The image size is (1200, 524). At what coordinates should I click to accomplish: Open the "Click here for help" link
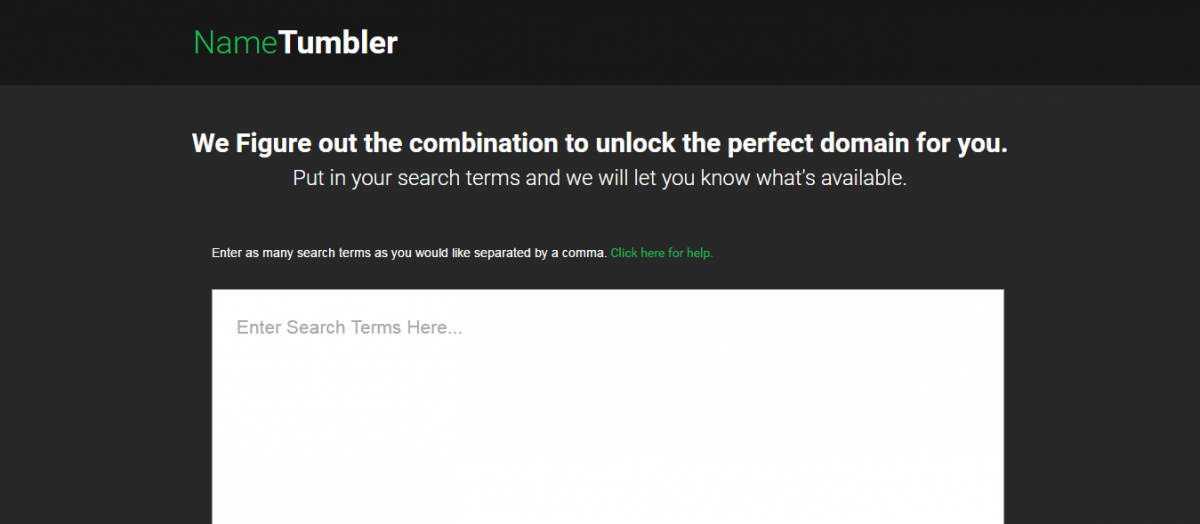click(x=662, y=253)
